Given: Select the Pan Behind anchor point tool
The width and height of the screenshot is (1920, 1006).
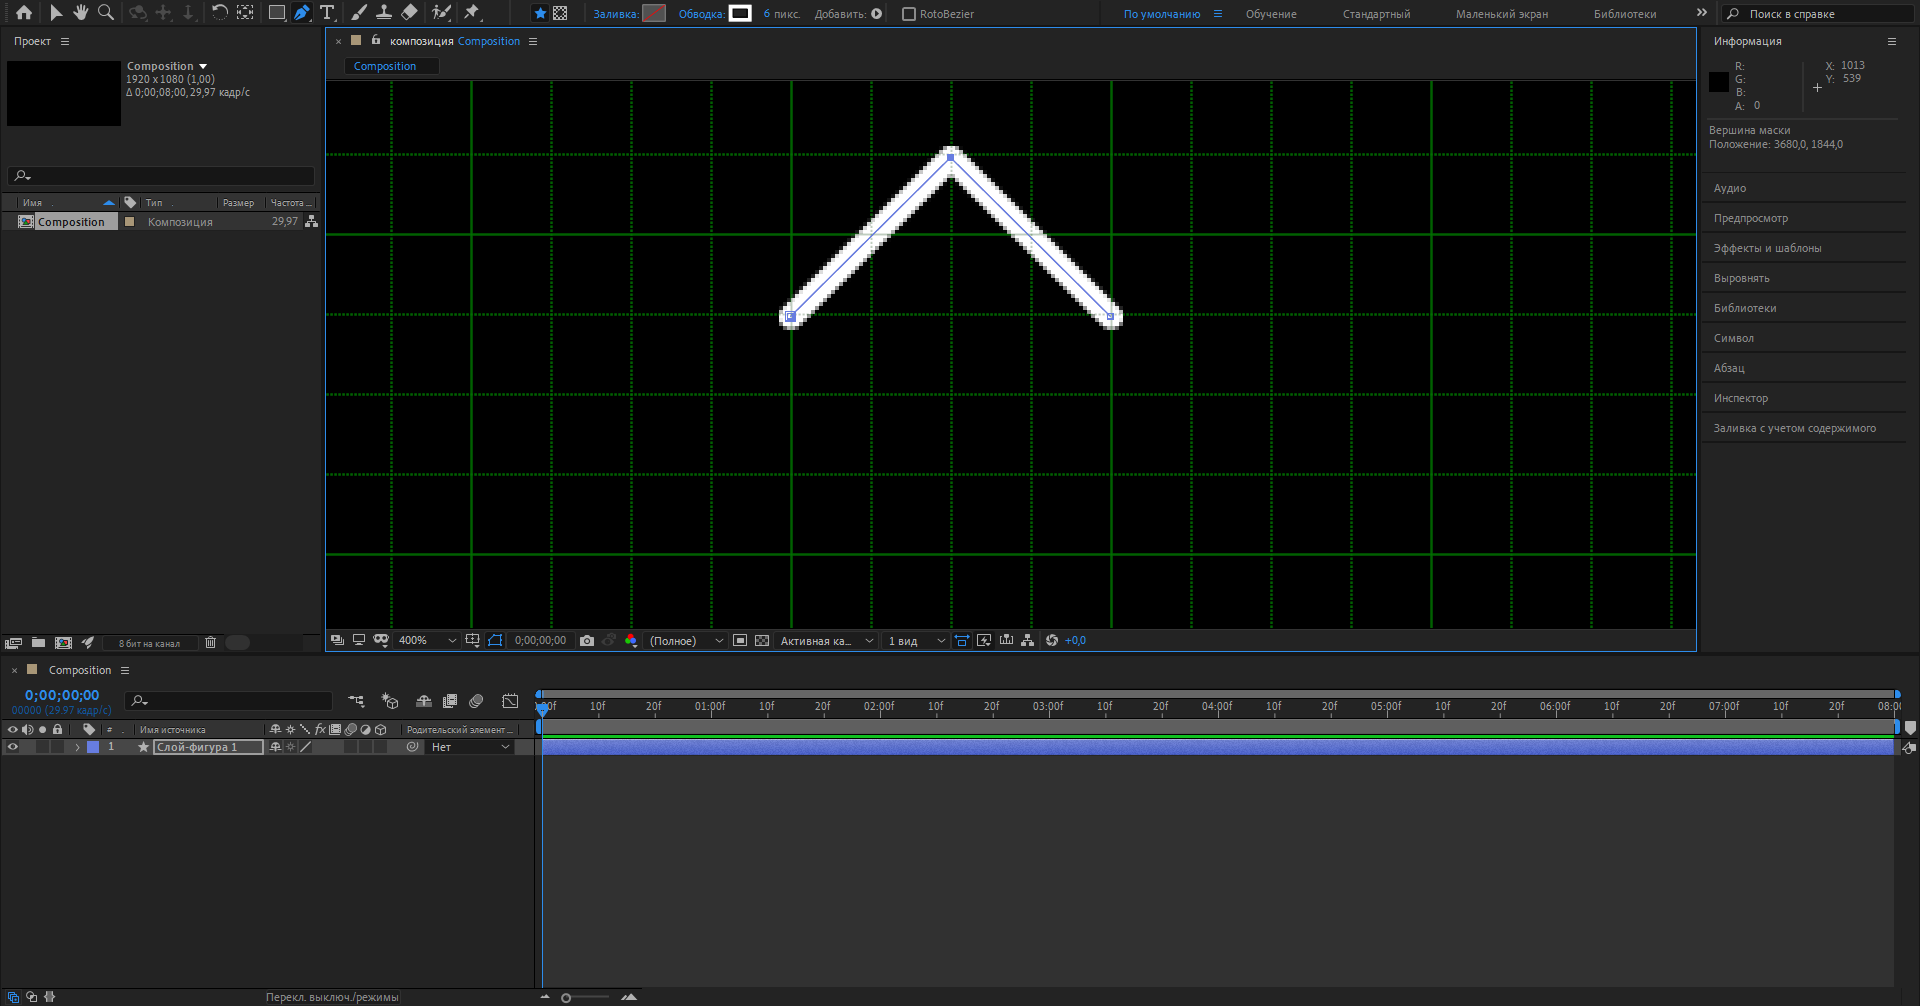Looking at the screenshot, I should 245,13.
